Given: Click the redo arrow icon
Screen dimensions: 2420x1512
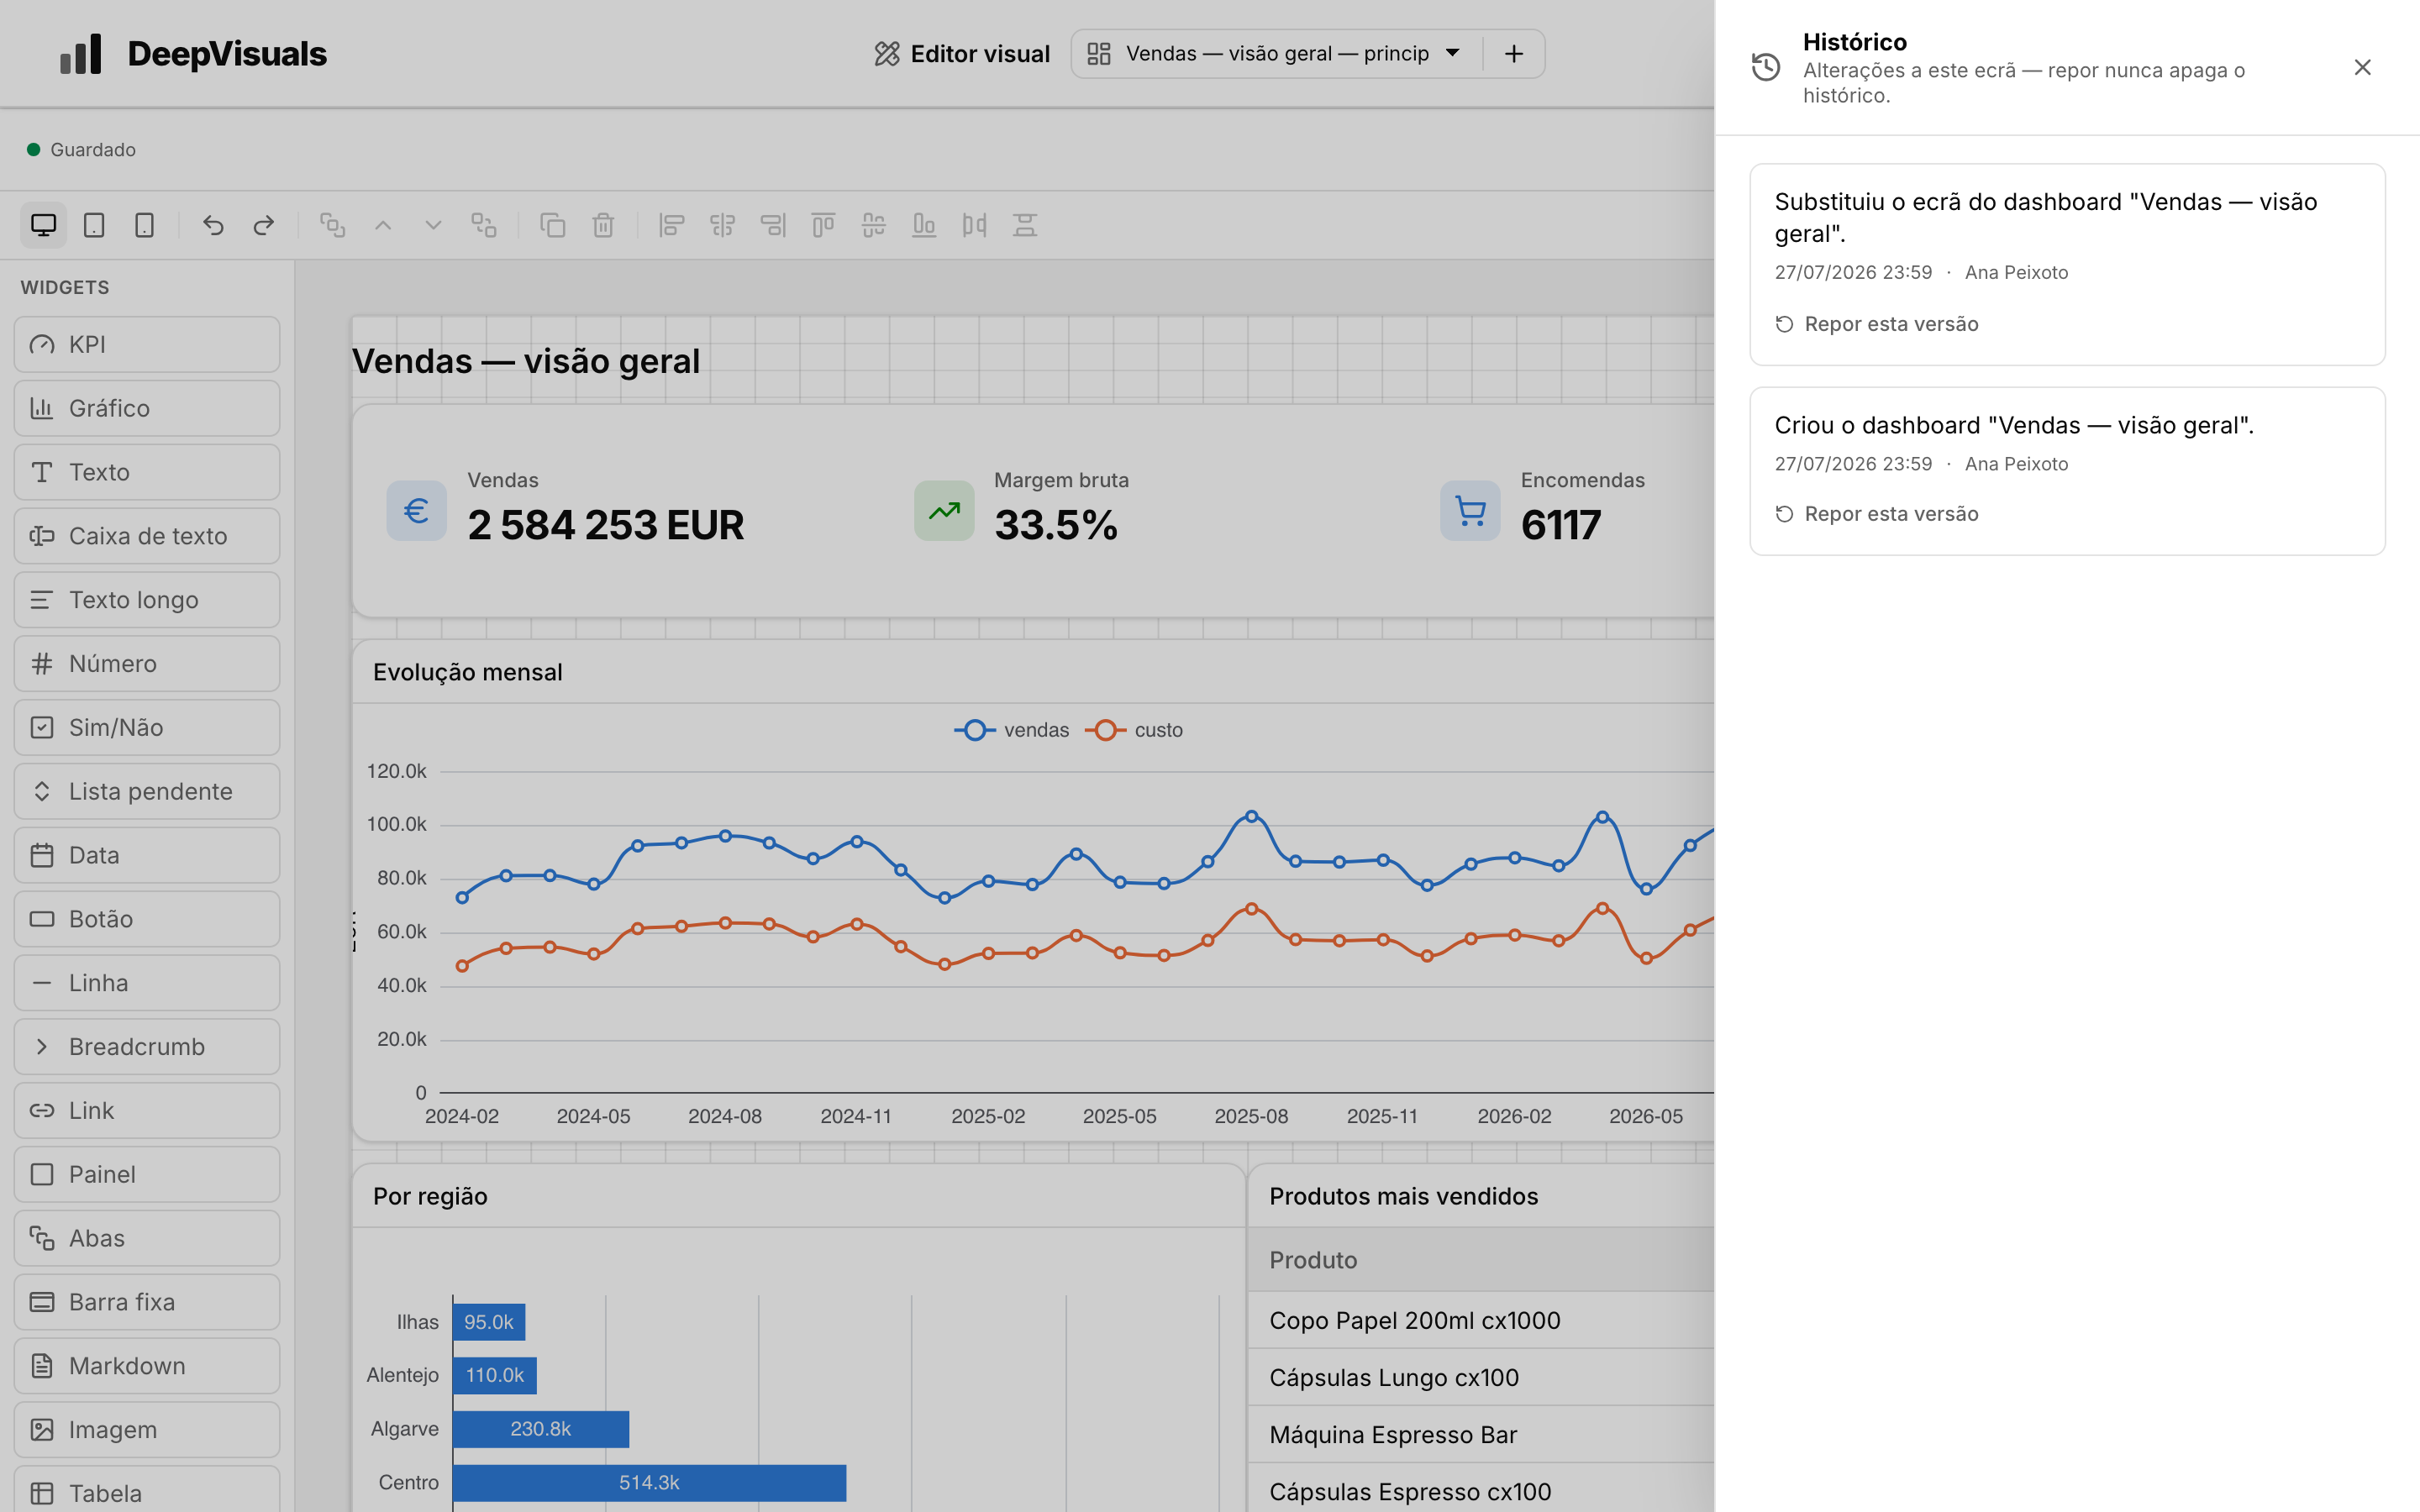Looking at the screenshot, I should coord(263,225).
